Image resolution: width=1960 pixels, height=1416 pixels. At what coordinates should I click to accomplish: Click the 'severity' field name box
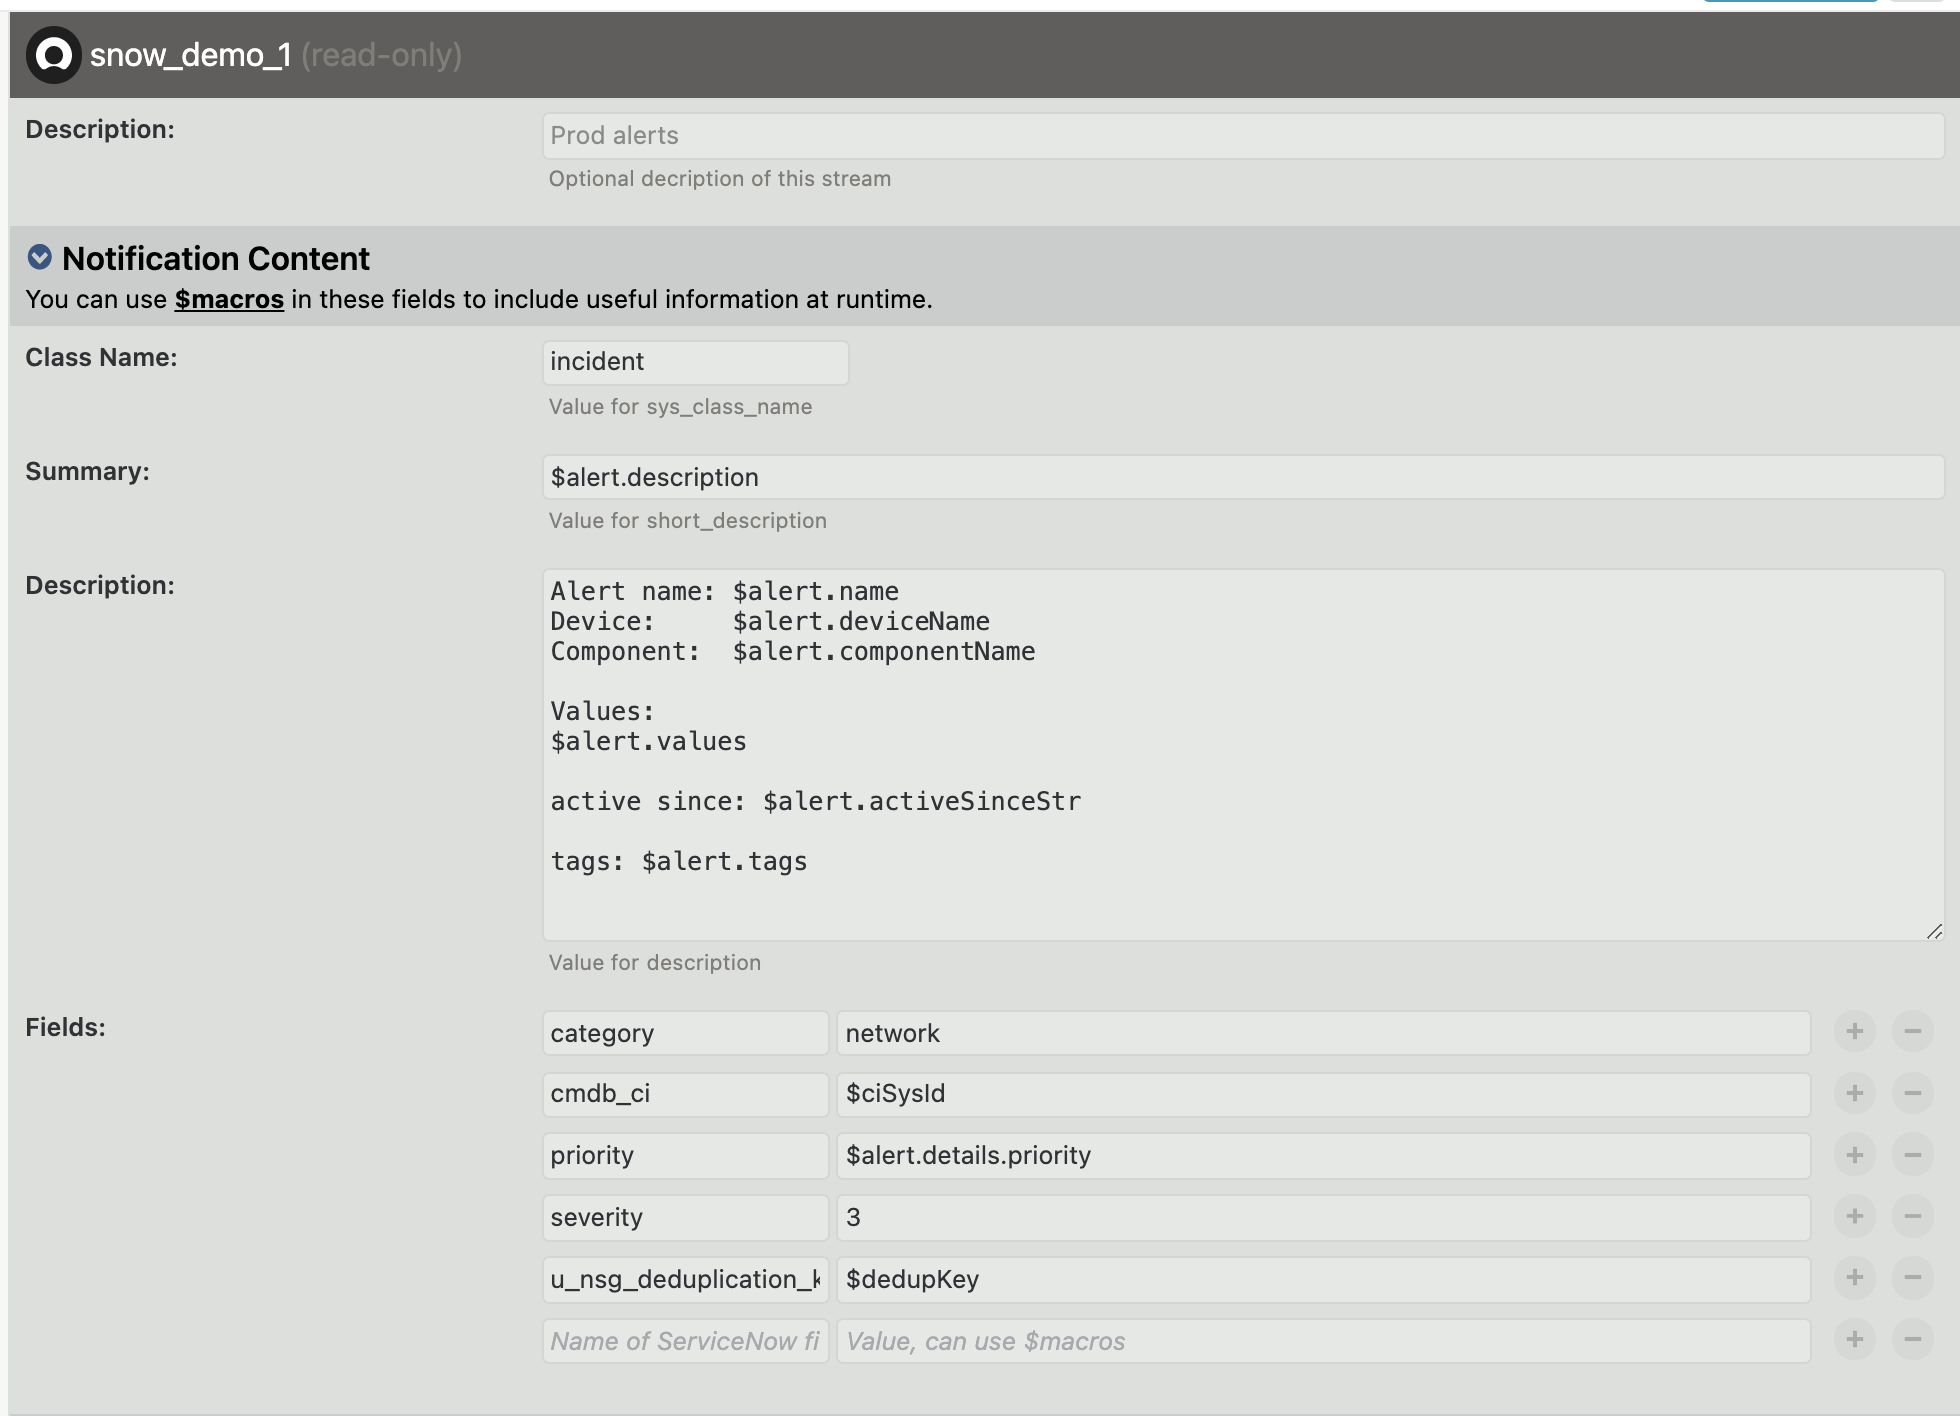pos(685,1218)
